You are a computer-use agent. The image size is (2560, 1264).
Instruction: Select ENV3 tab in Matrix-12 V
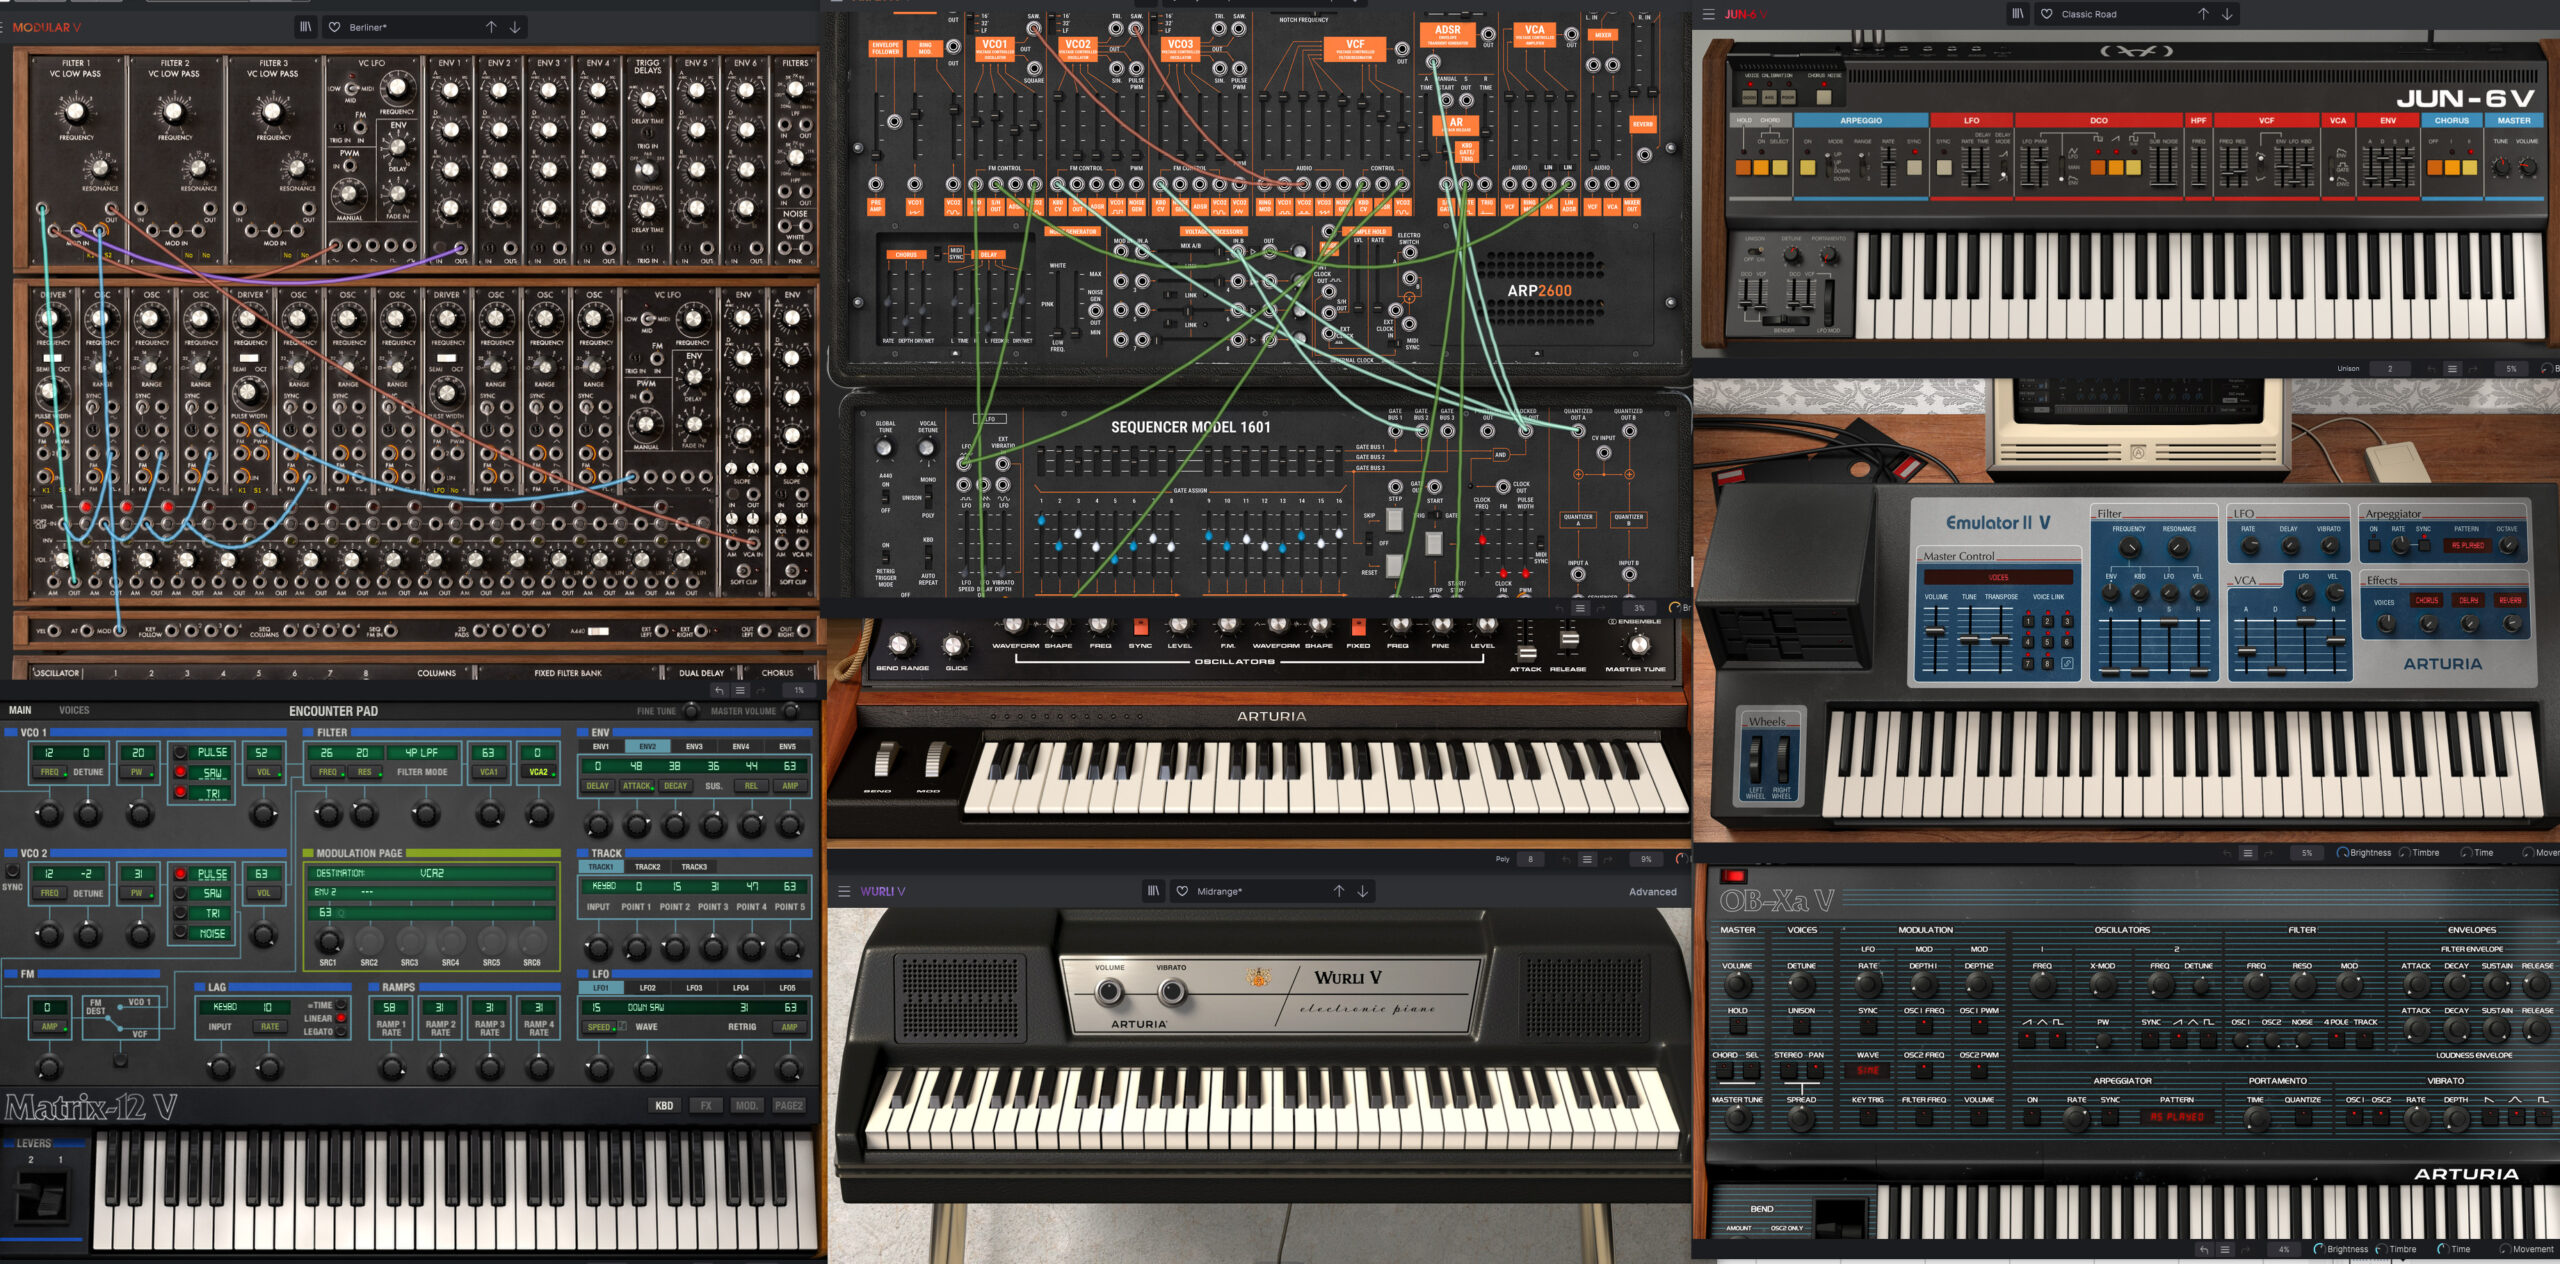pyautogui.click(x=694, y=746)
